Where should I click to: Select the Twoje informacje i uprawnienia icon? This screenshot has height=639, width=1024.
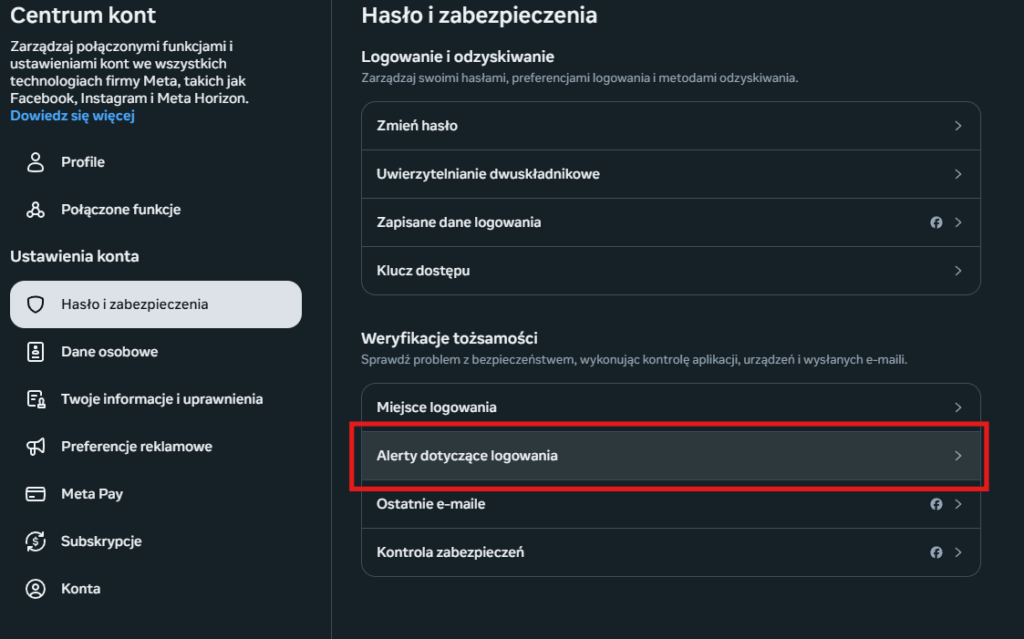click(x=36, y=398)
